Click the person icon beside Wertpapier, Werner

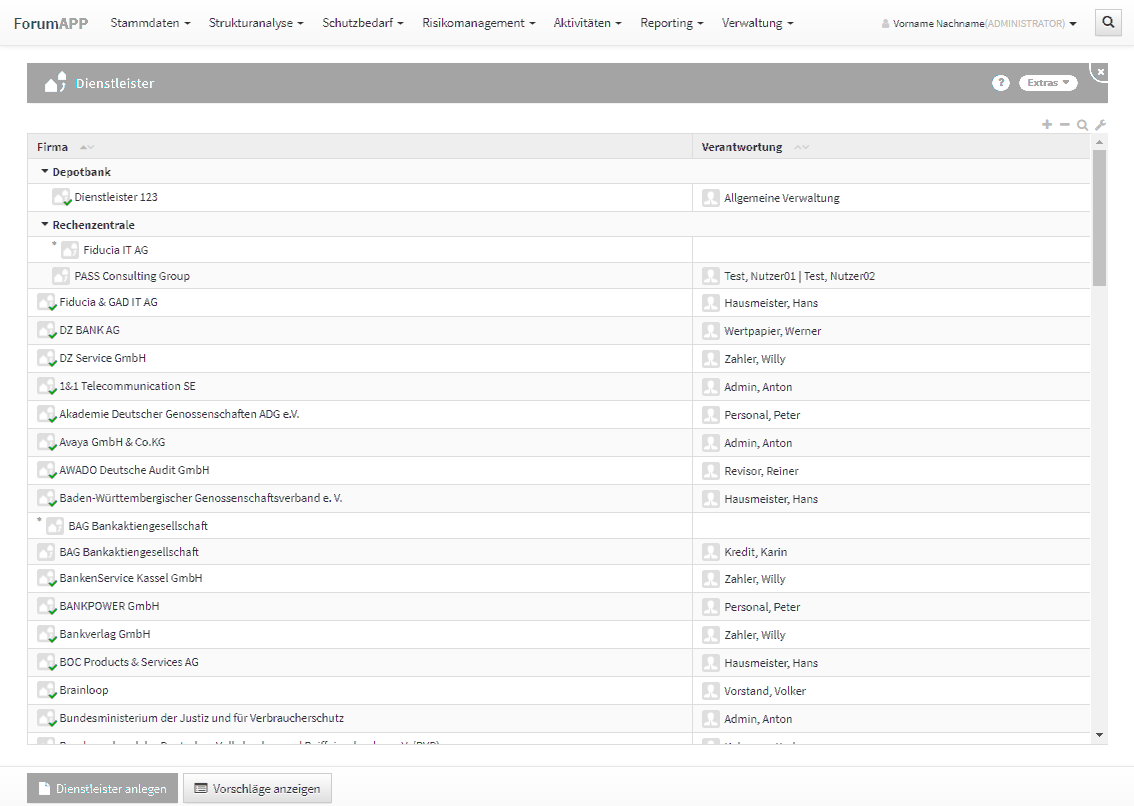[x=711, y=331]
